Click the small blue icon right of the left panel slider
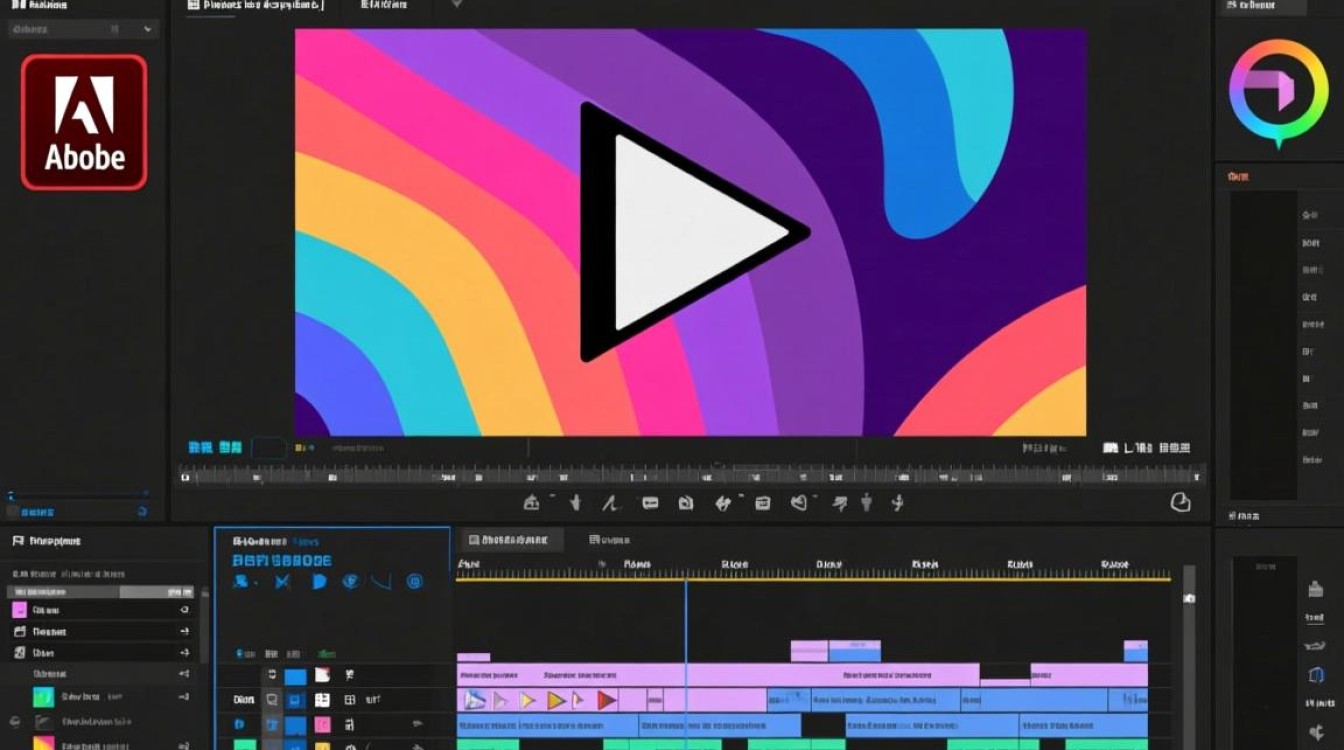 point(142,511)
